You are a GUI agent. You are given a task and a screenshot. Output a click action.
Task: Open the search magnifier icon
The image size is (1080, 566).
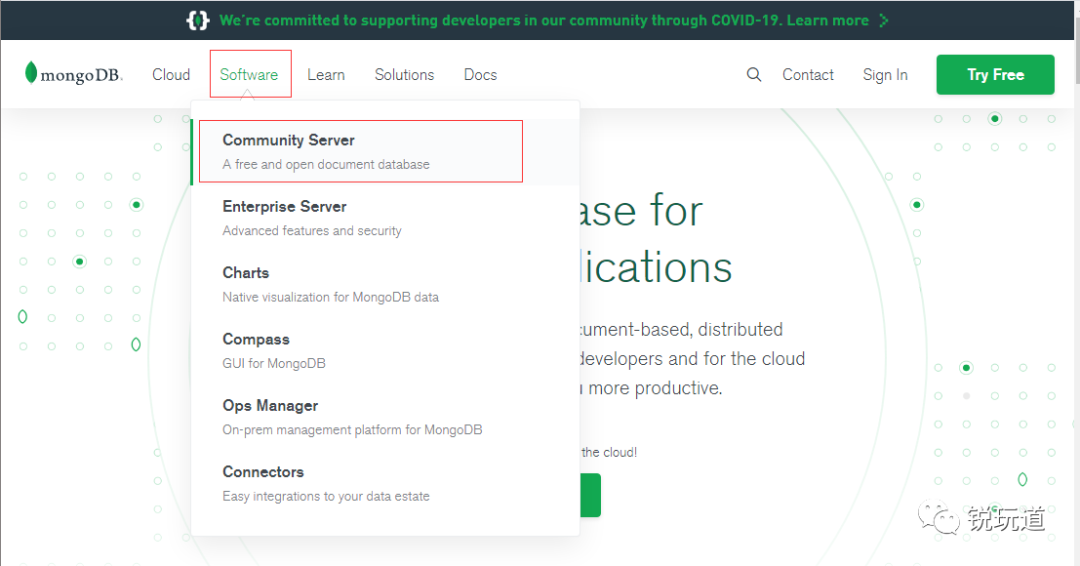click(x=754, y=74)
